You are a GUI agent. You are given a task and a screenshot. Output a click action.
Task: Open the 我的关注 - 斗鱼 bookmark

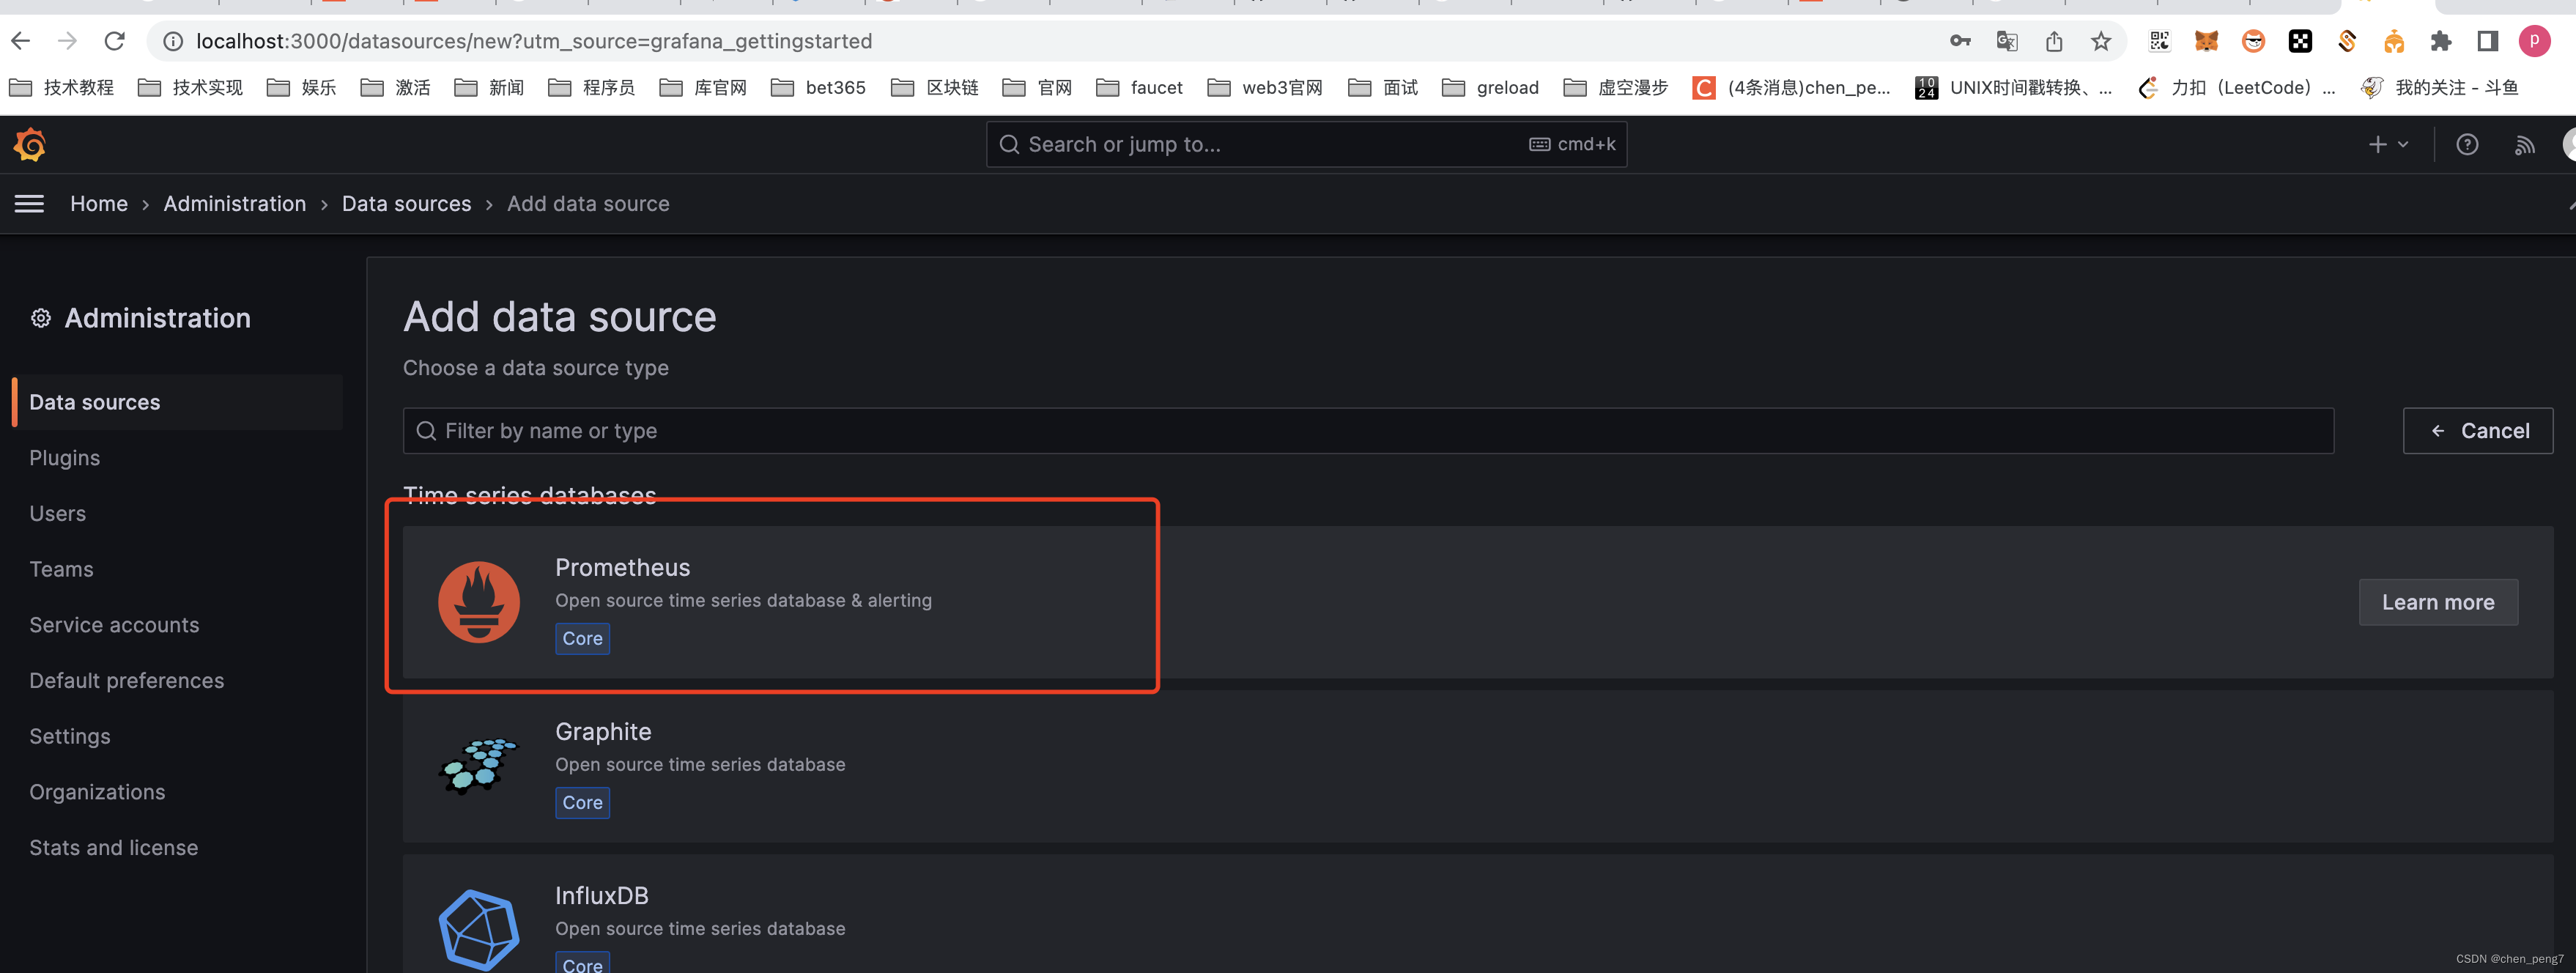2440,88
